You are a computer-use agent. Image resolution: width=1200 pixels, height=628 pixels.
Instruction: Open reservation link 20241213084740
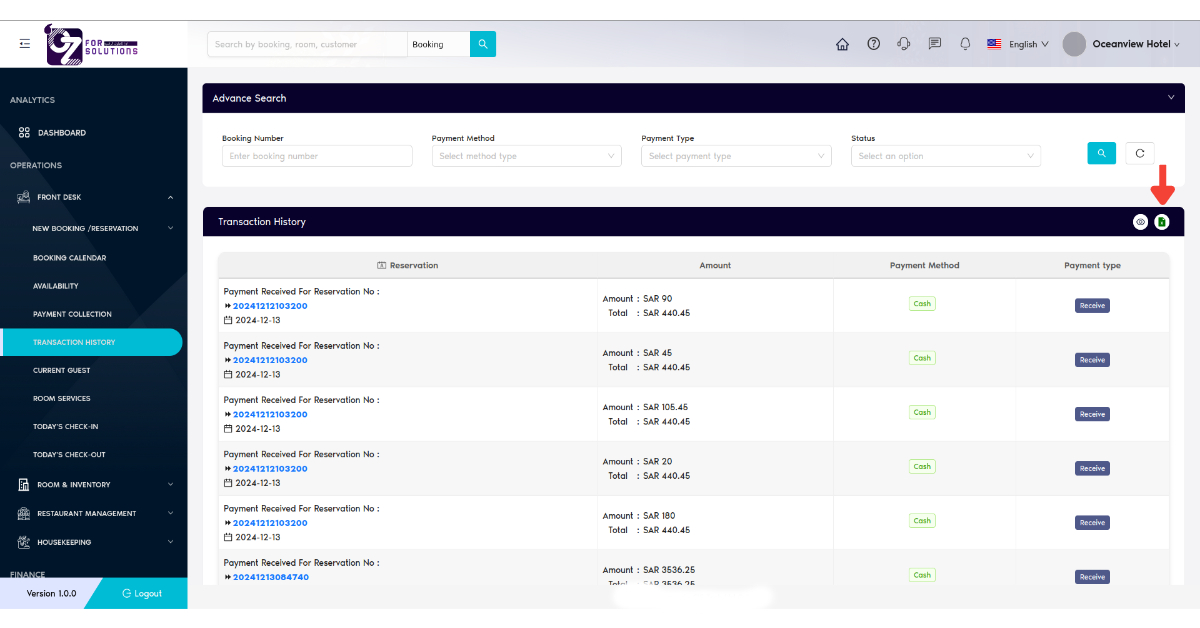pyautogui.click(x=270, y=577)
